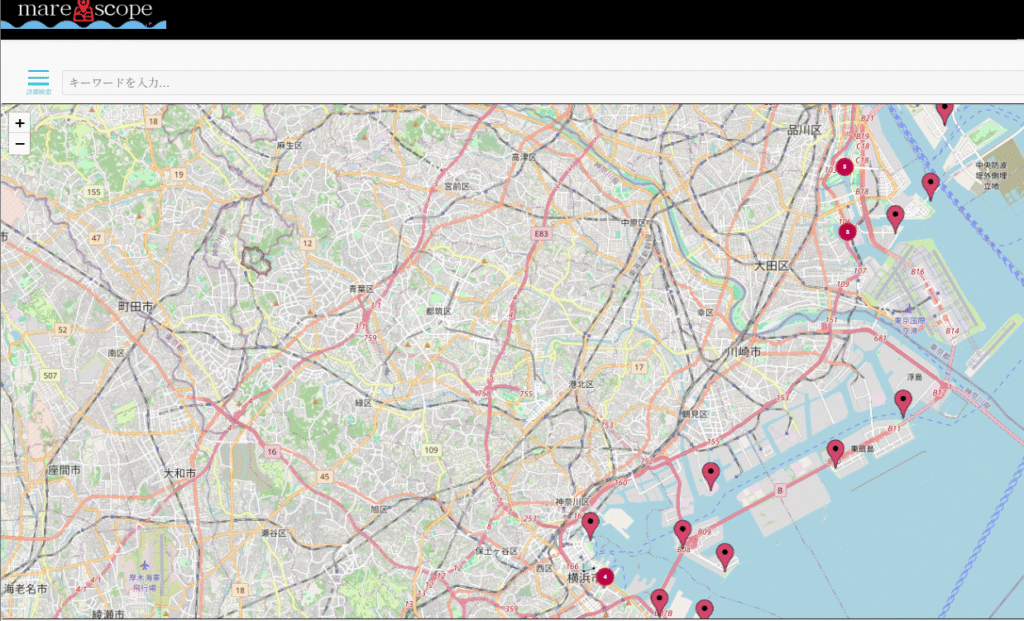Click the 港北区 map label
Screen dimensions: 1024x621
click(581, 384)
